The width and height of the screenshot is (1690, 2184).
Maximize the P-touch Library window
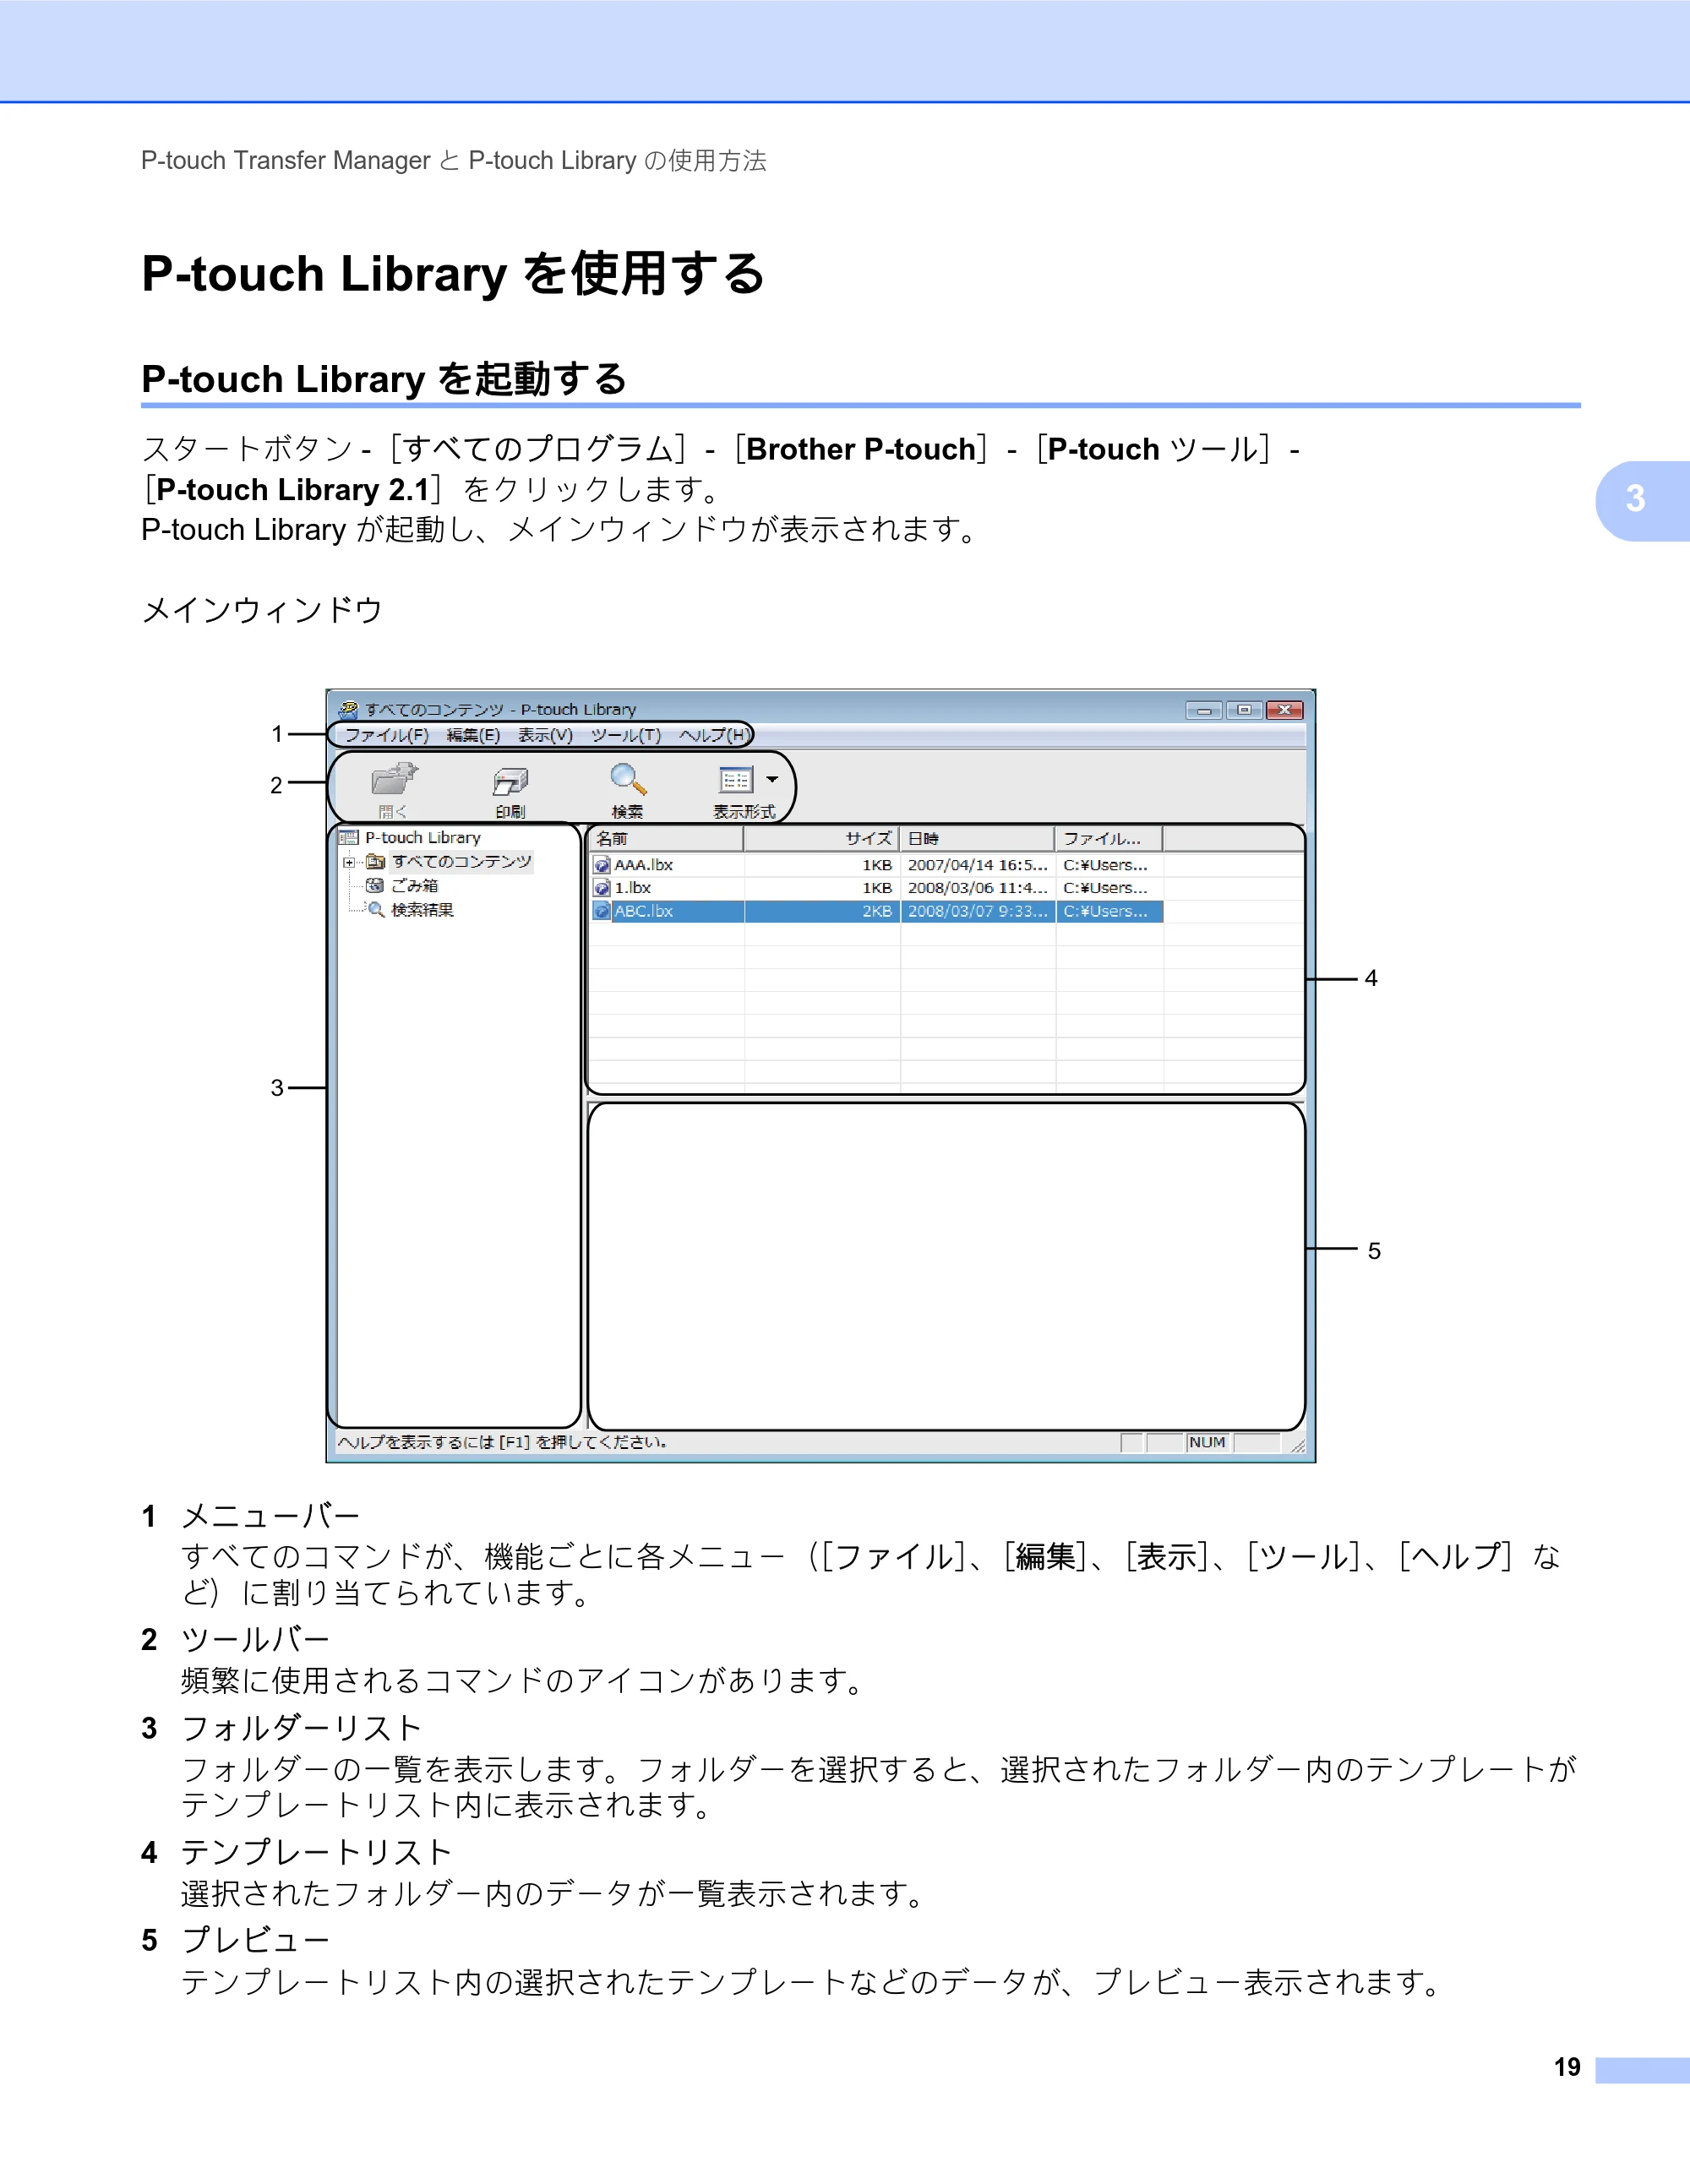coord(1244,710)
